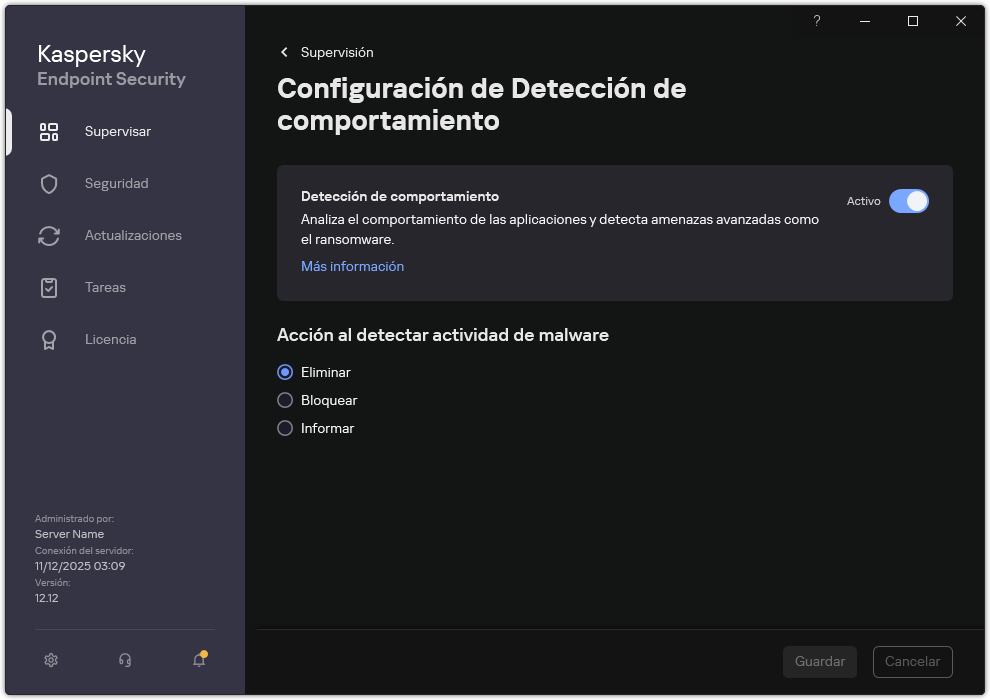The image size is (990, 700).
Task: Open the Tareas menu entry
Action: [104, 287]
